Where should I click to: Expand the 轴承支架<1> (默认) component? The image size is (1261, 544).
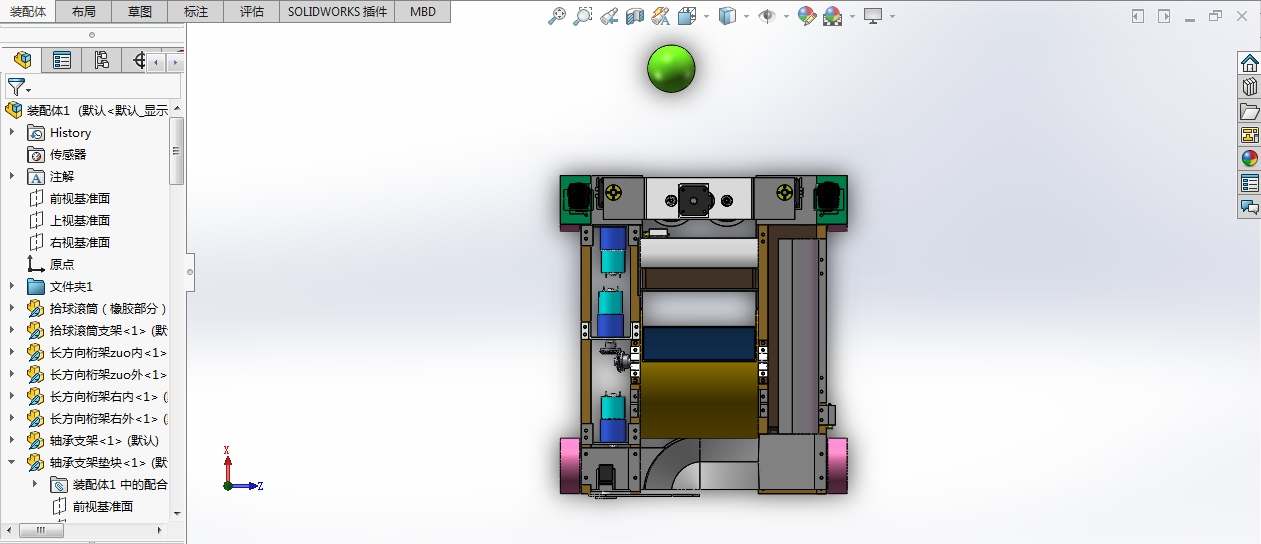pos(12,440)
